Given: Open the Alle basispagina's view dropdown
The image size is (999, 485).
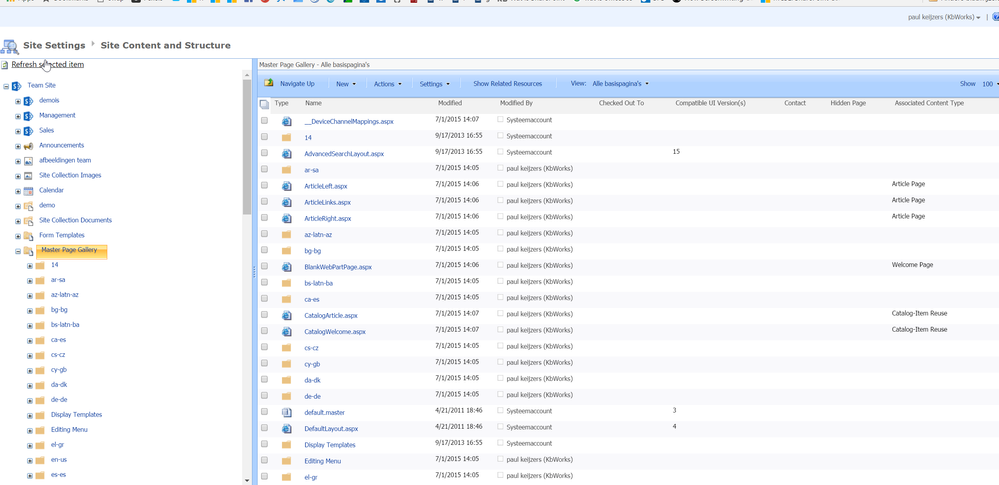Looking at the screenshot, I should coord(621,83).
